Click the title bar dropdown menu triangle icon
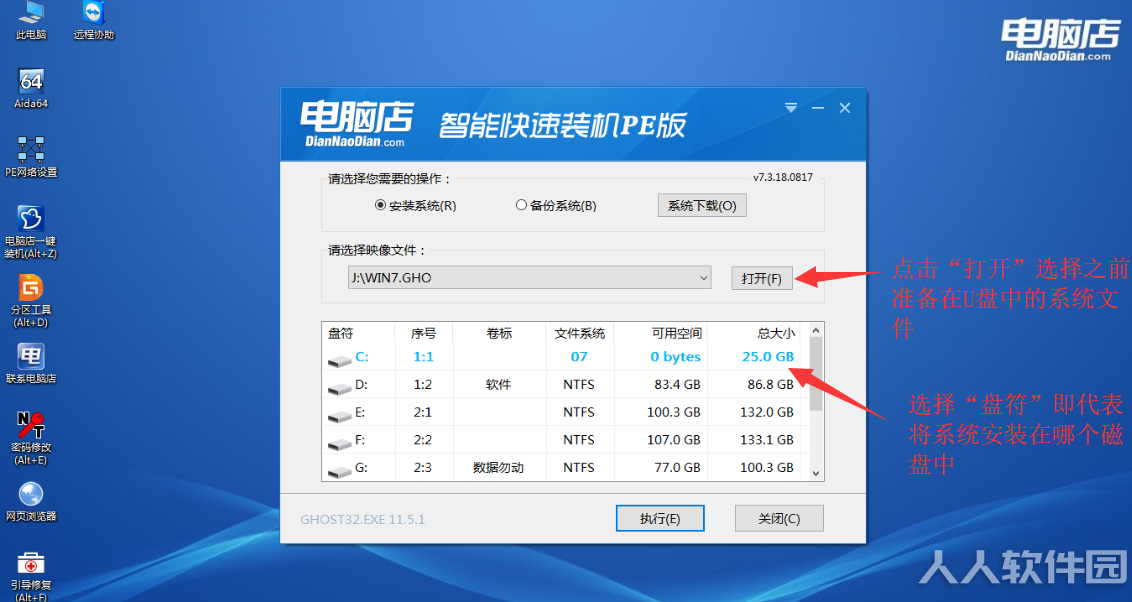 tap(791, 108)
